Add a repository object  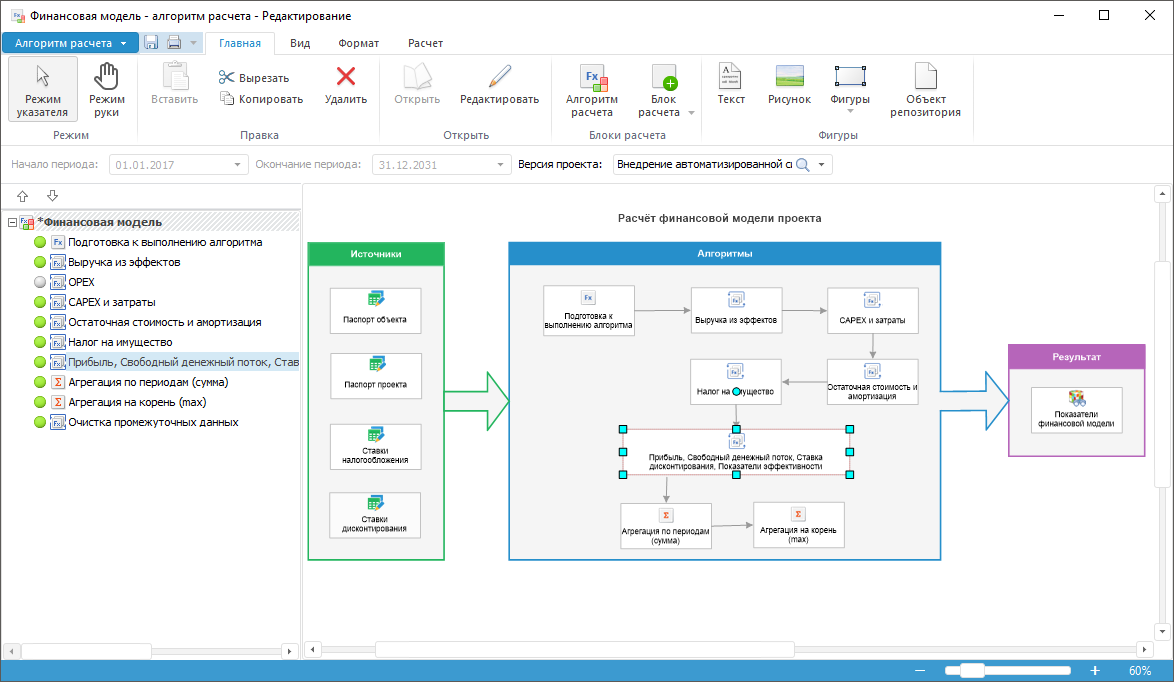click(925, 88)
